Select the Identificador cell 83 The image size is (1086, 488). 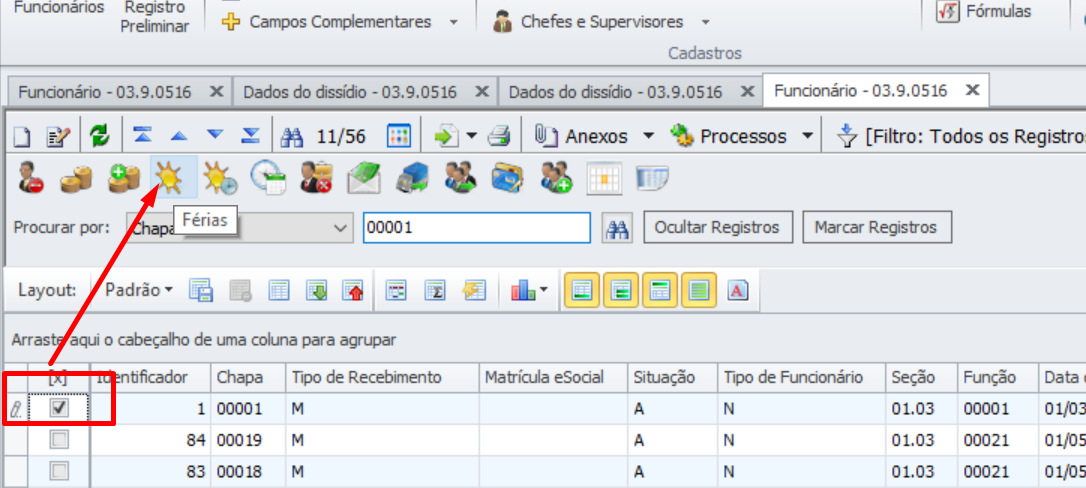pyautogui.click(x=150, y=472)
